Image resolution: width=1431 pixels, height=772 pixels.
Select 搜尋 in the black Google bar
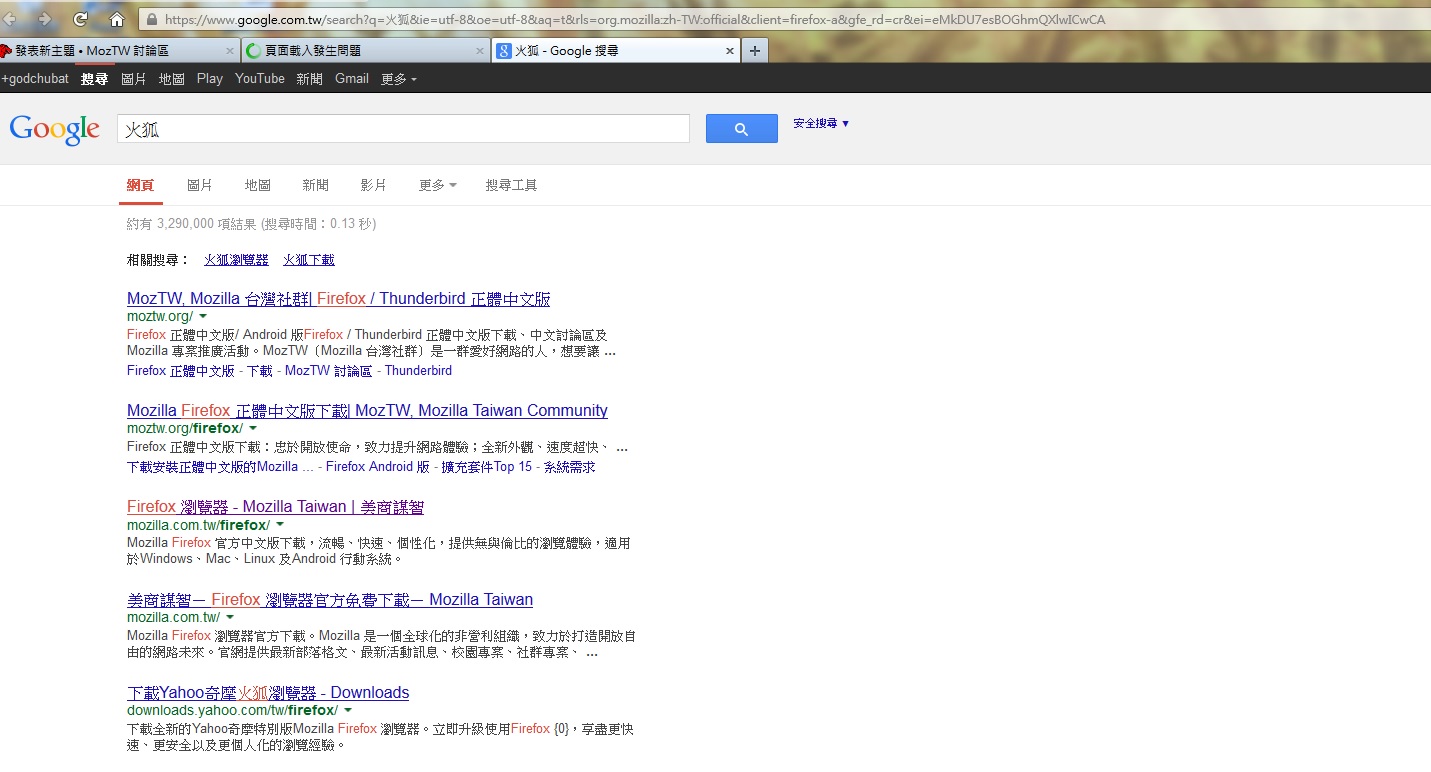point(94,79)
